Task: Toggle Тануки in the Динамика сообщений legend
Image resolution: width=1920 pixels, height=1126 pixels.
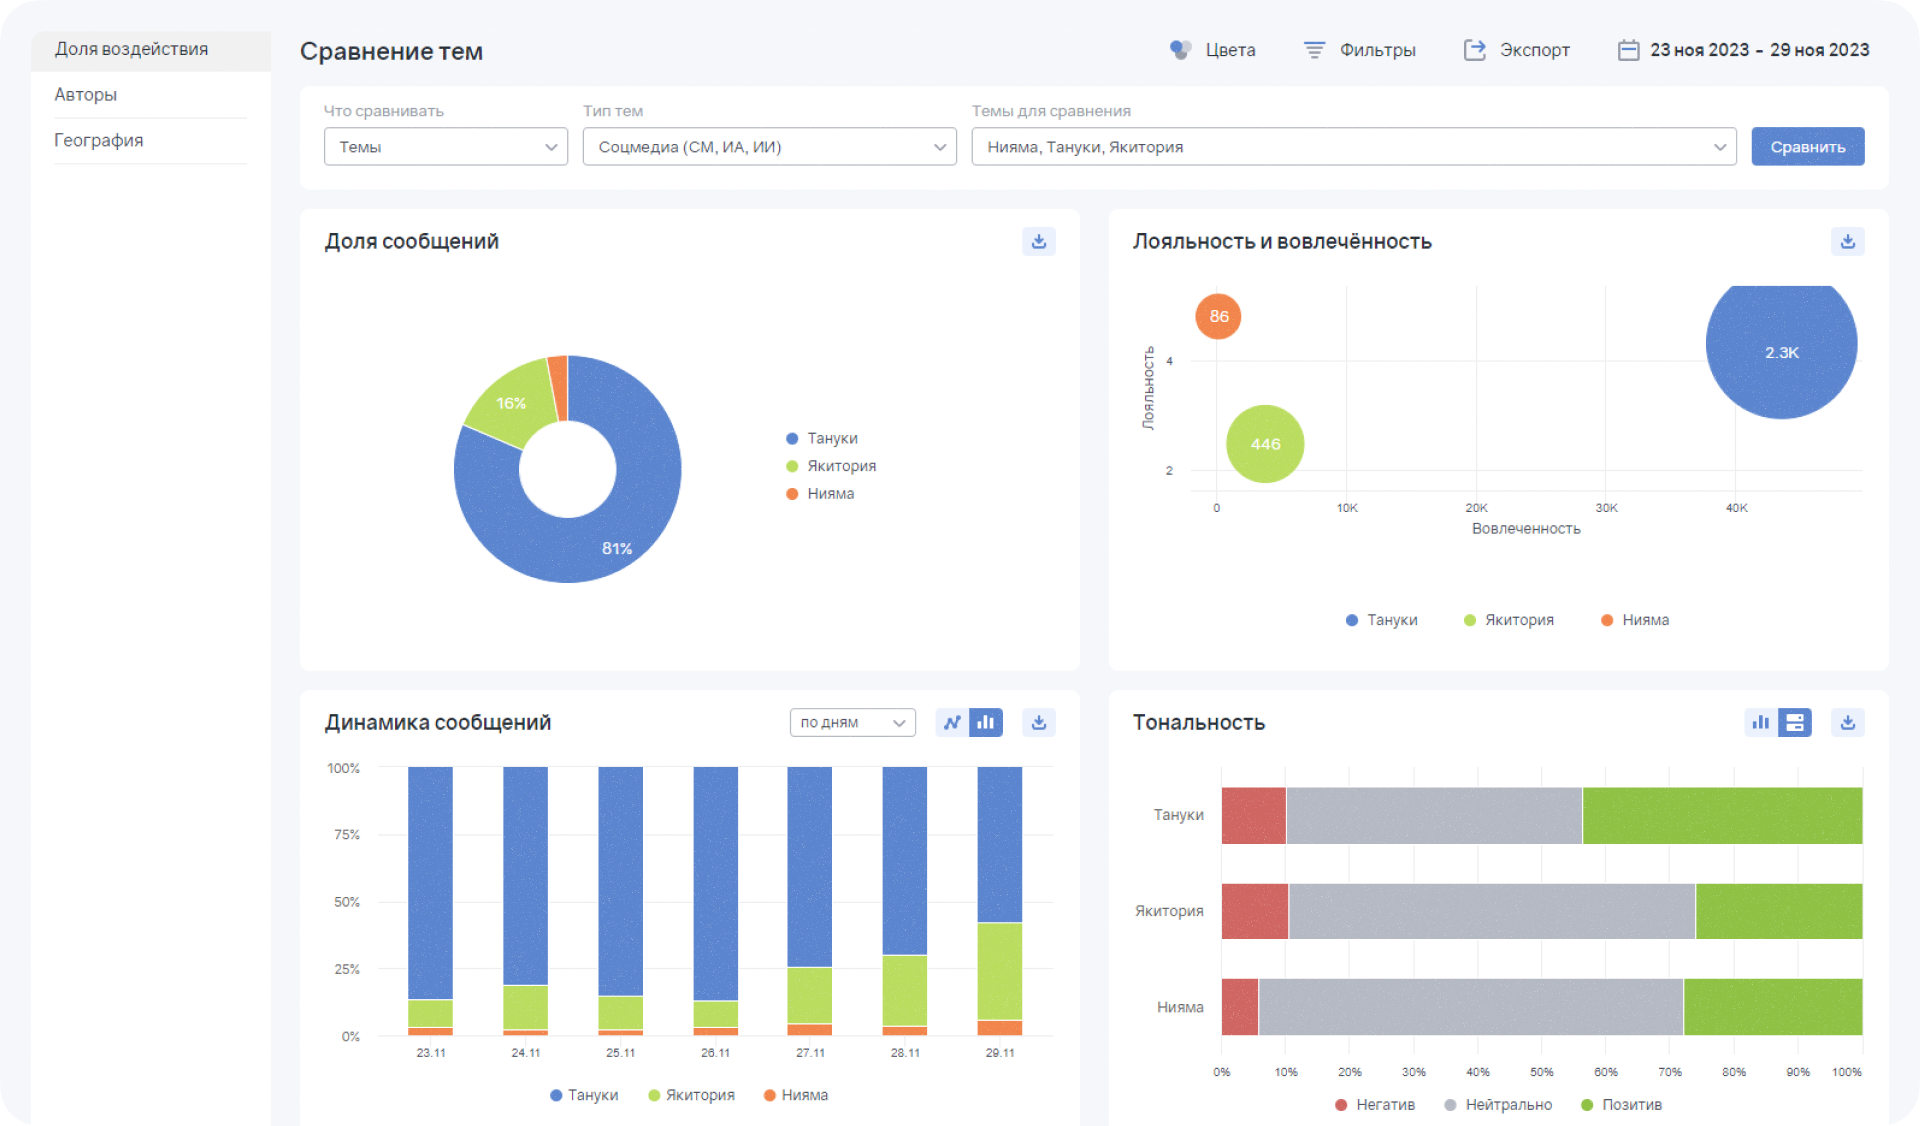Action: pos(584,1095)
